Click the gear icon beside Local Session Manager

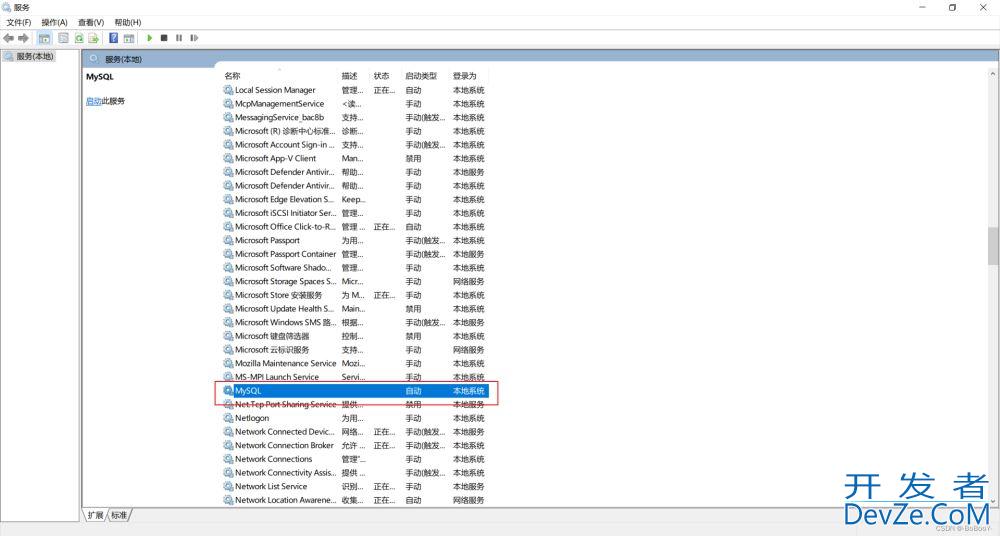(228, 90)
